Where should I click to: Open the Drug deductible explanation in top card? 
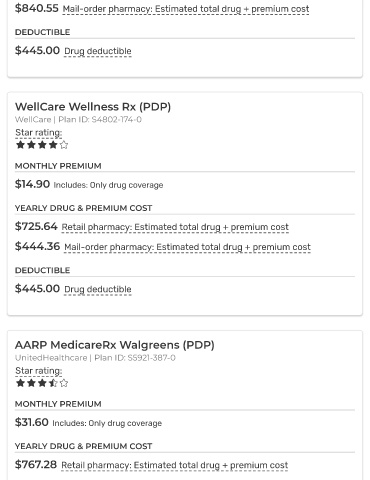click(x=98, y=51)
